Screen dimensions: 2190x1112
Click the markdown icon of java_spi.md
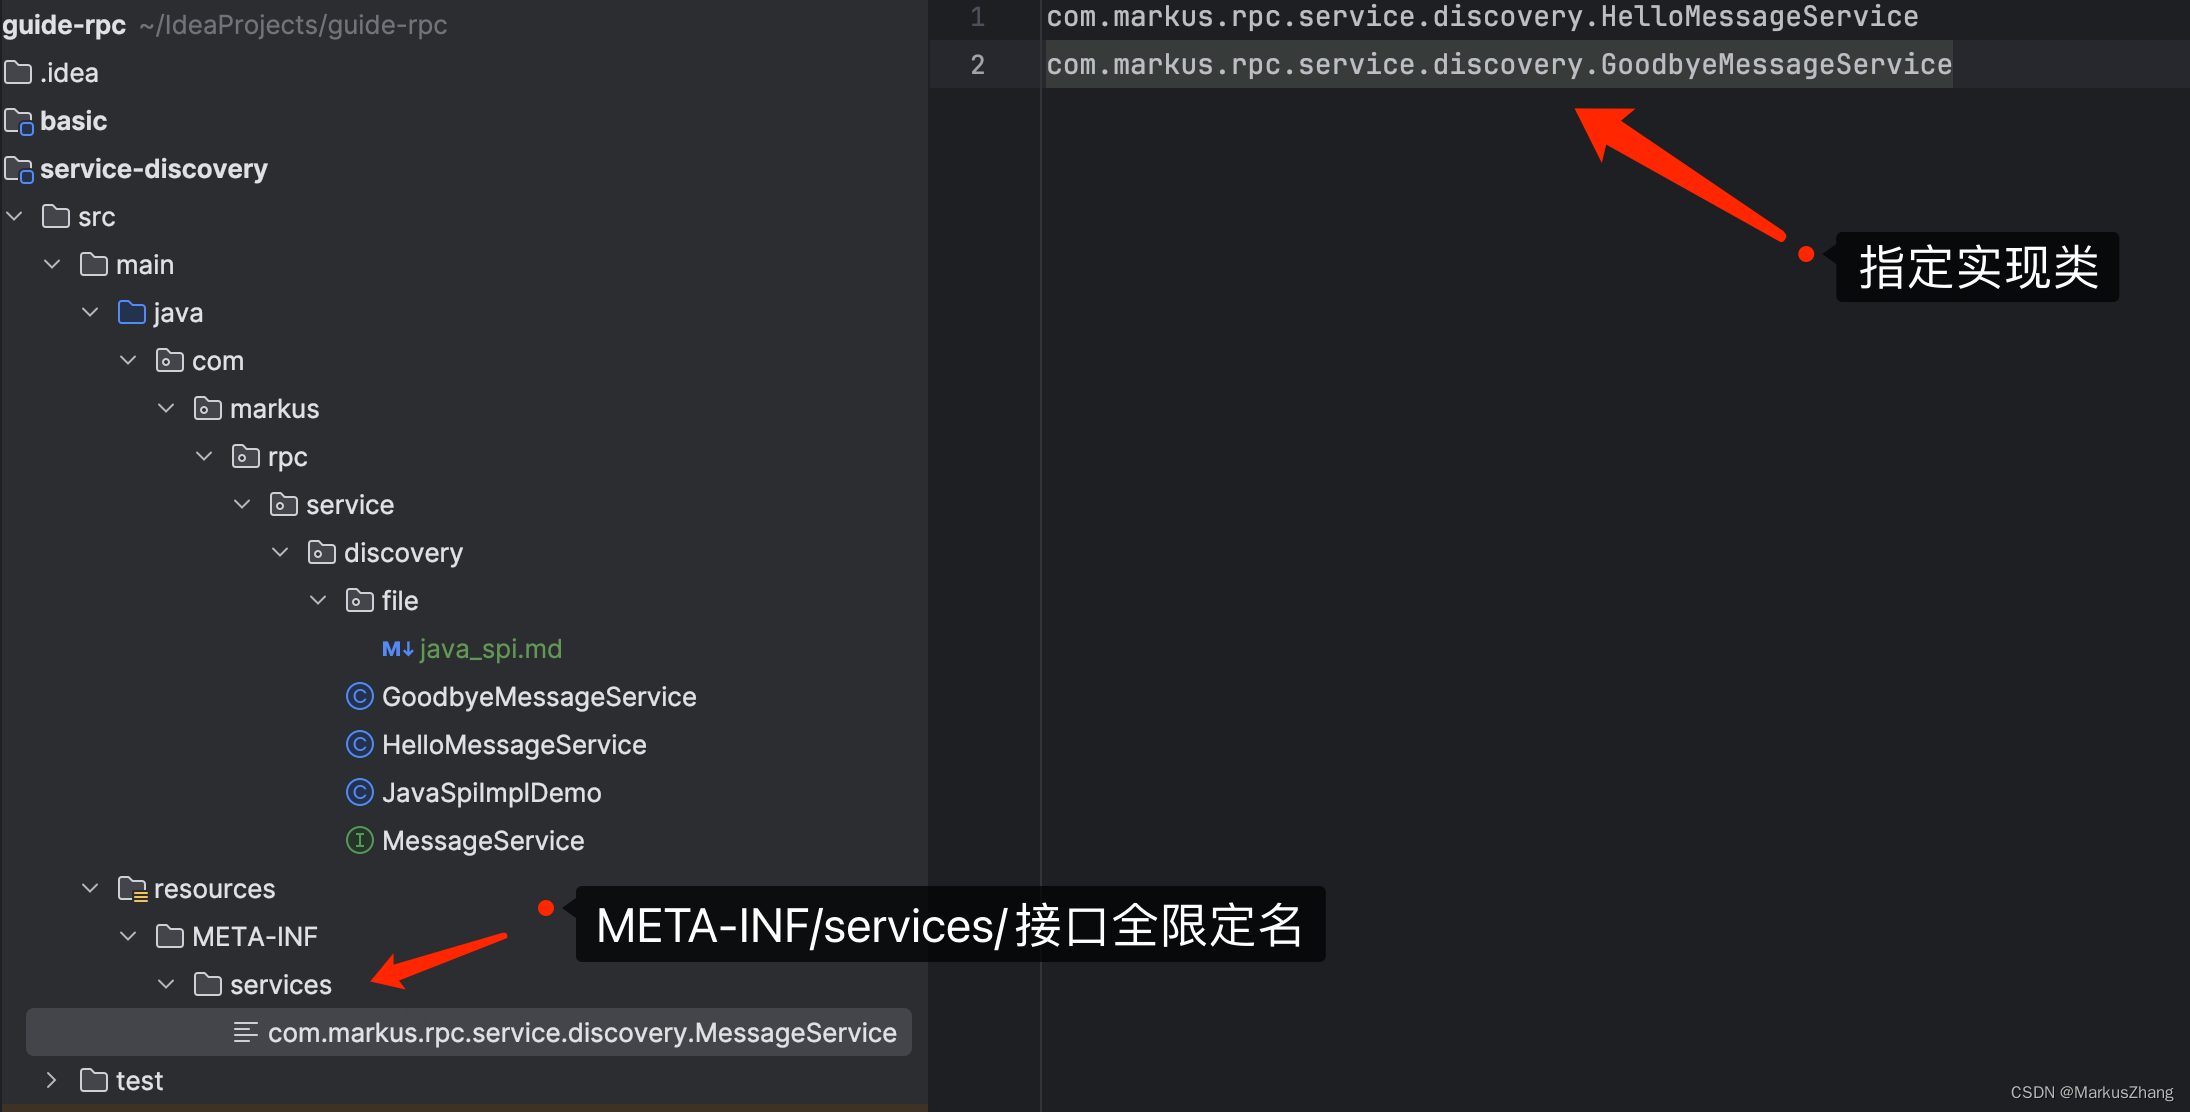(x=397, y=649)
